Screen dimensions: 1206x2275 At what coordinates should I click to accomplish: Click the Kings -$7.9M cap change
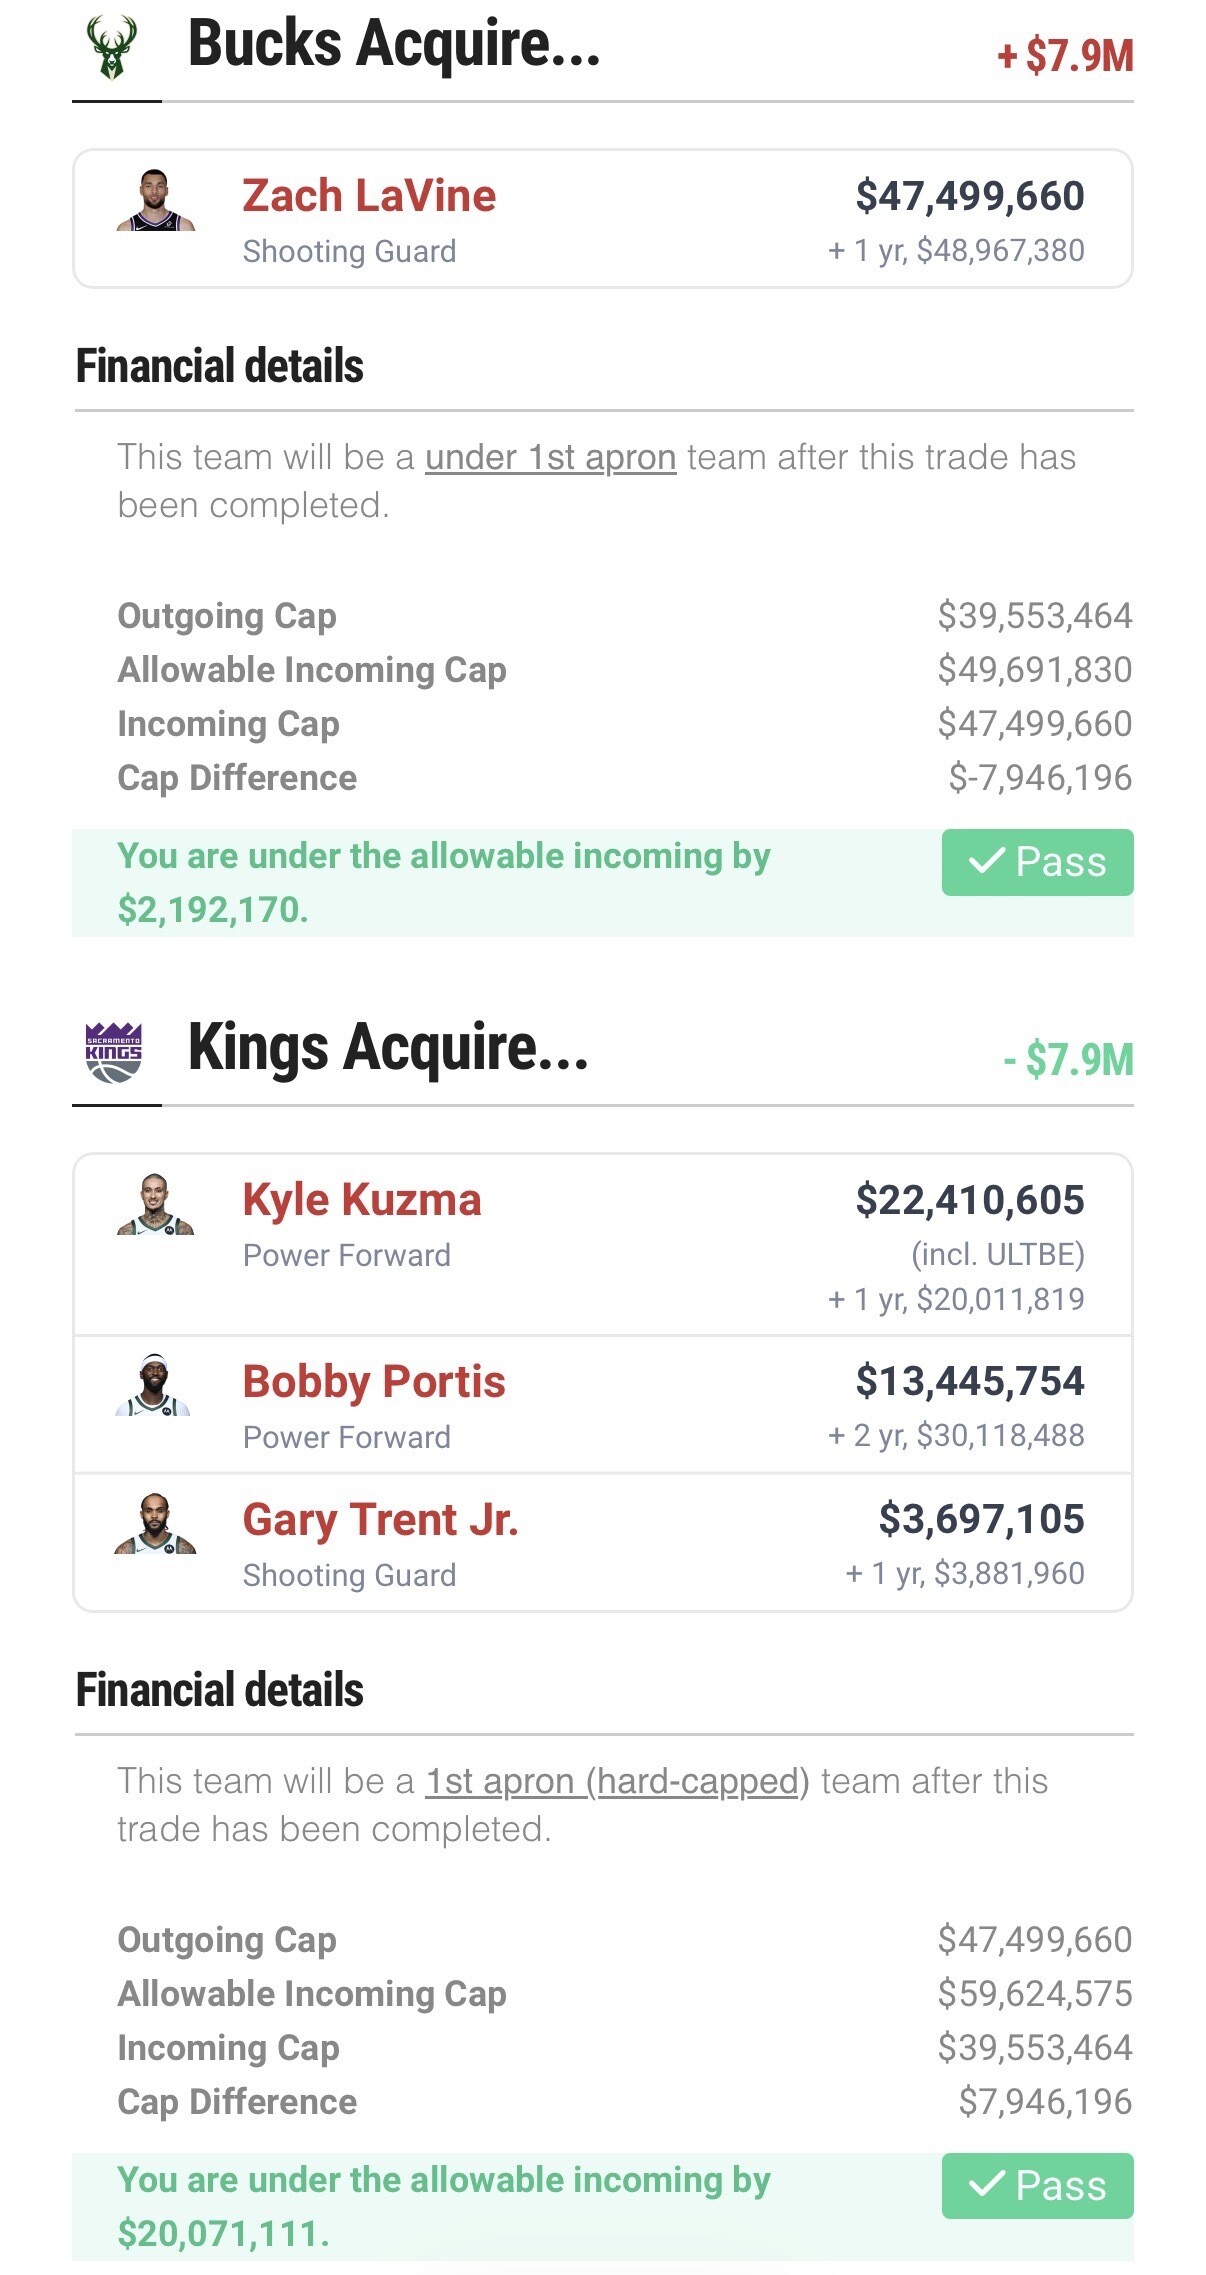1068,1060
